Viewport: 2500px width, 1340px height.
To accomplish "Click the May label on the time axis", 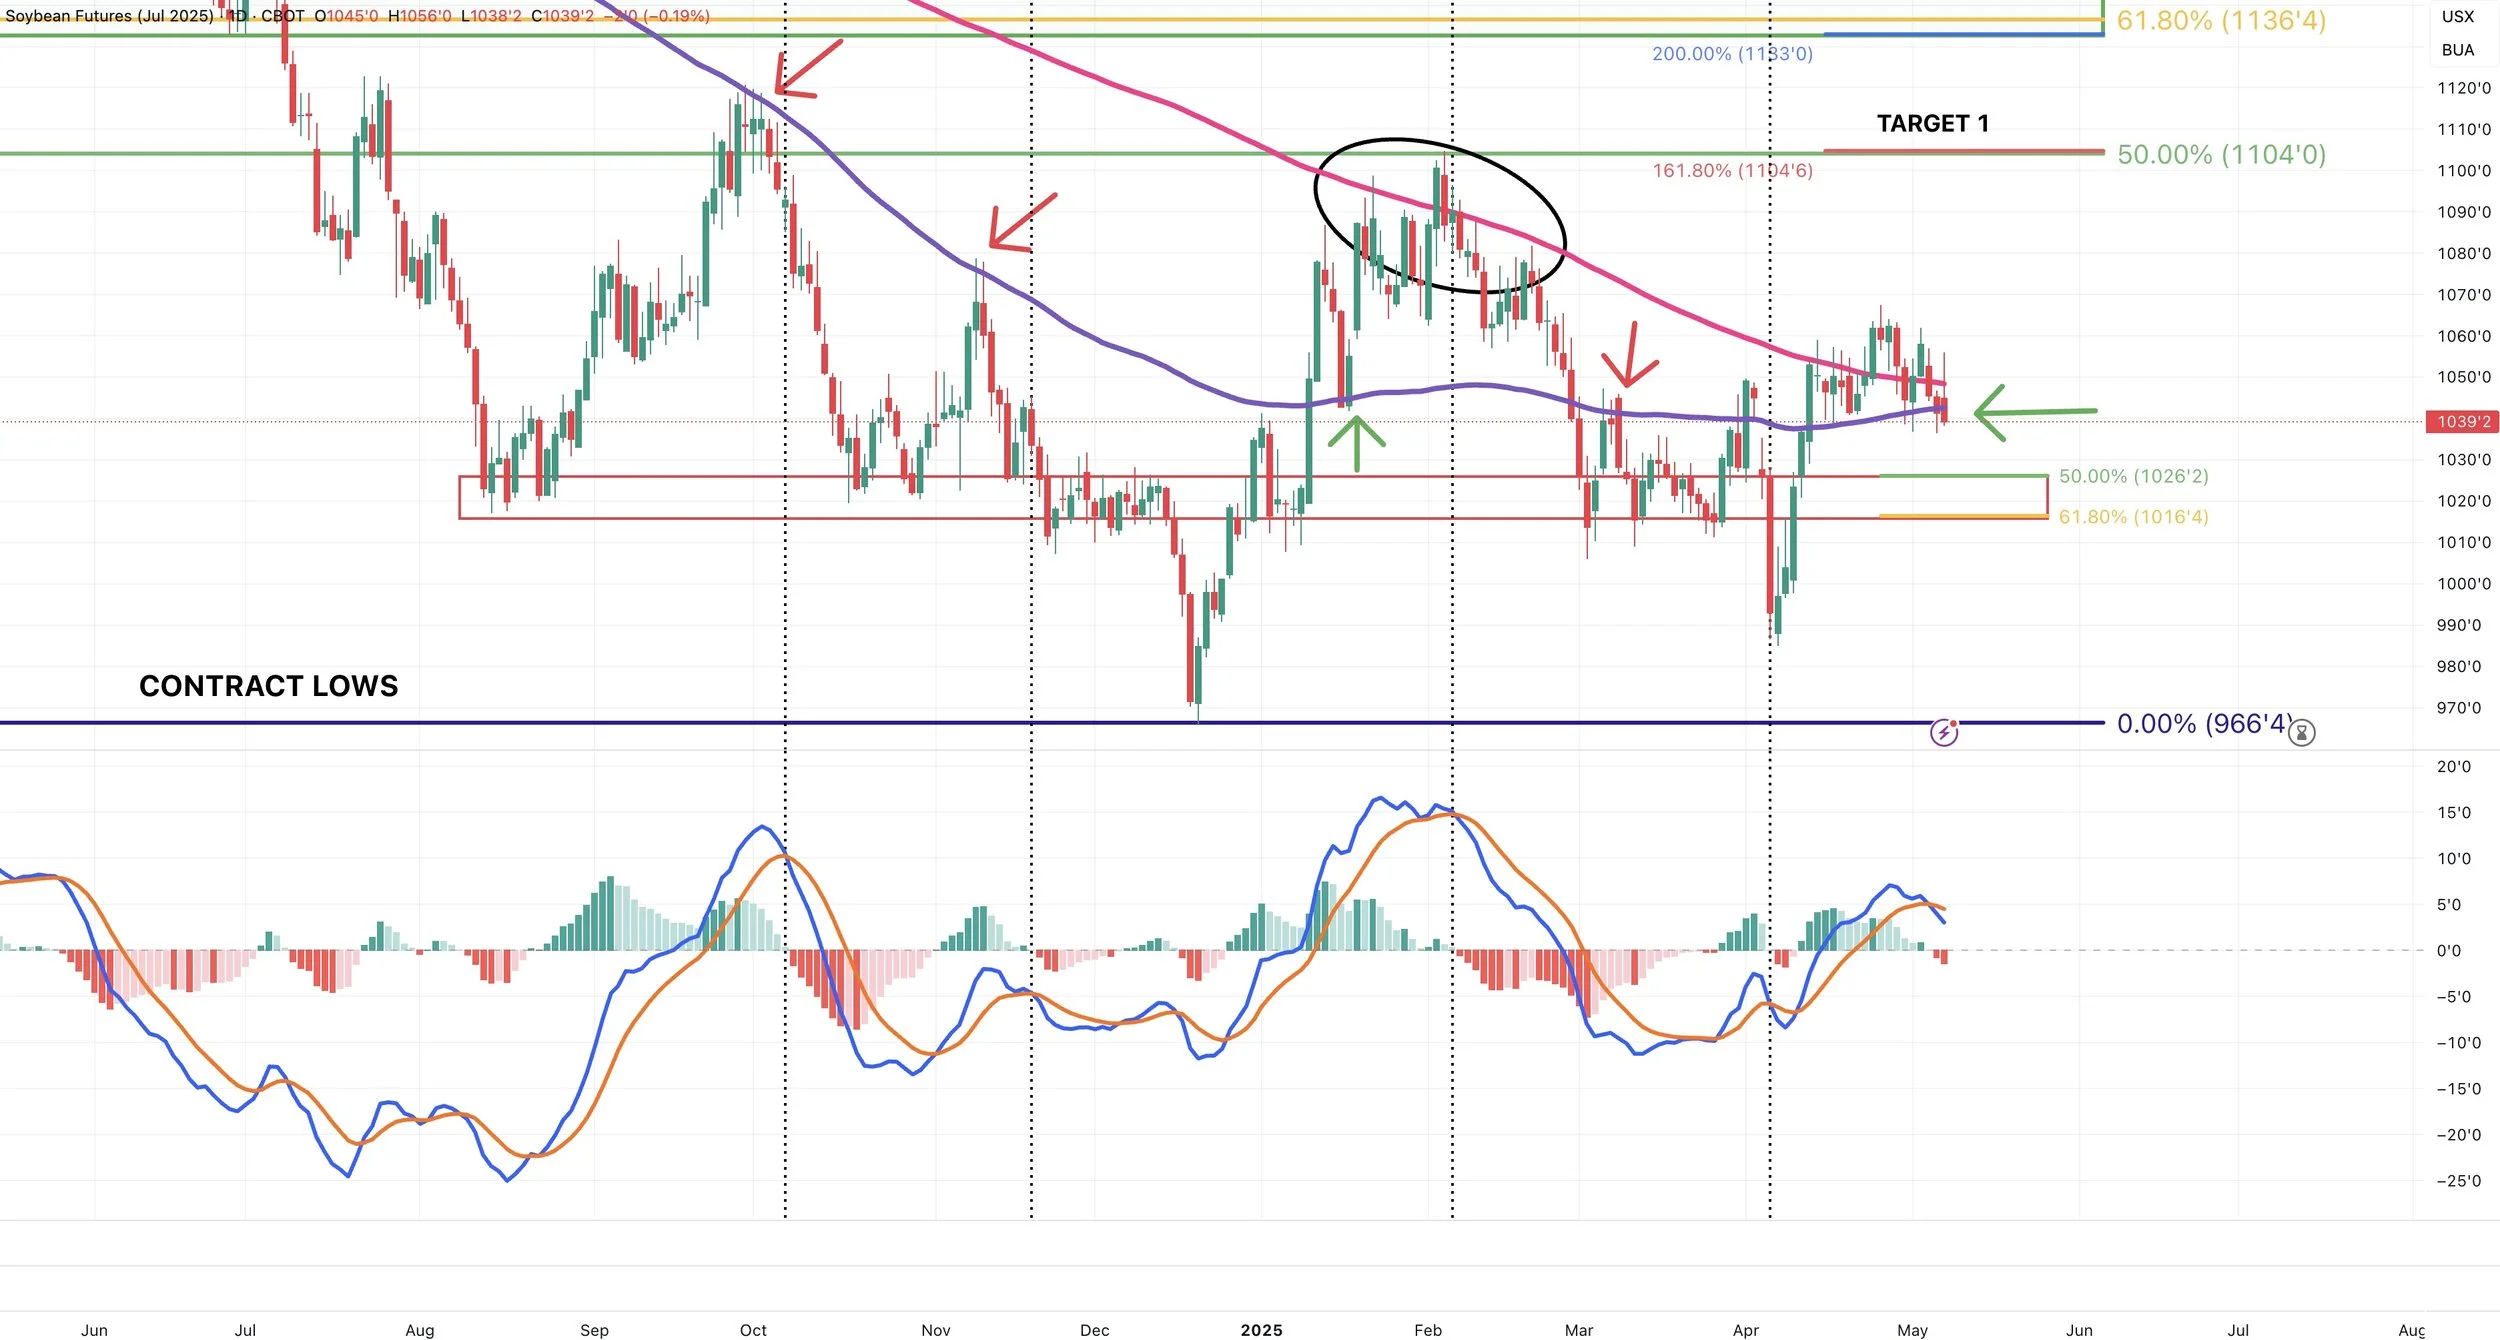I will (x=1911, y=1330).
